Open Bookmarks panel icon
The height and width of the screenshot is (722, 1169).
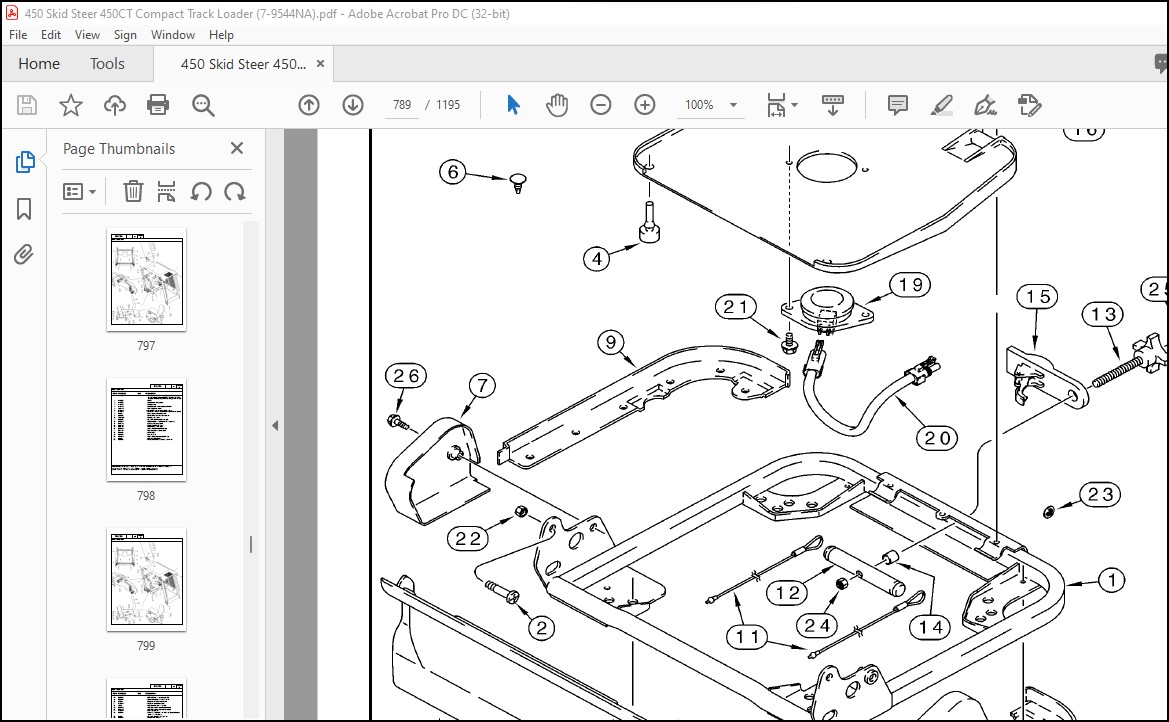point(24,209)
